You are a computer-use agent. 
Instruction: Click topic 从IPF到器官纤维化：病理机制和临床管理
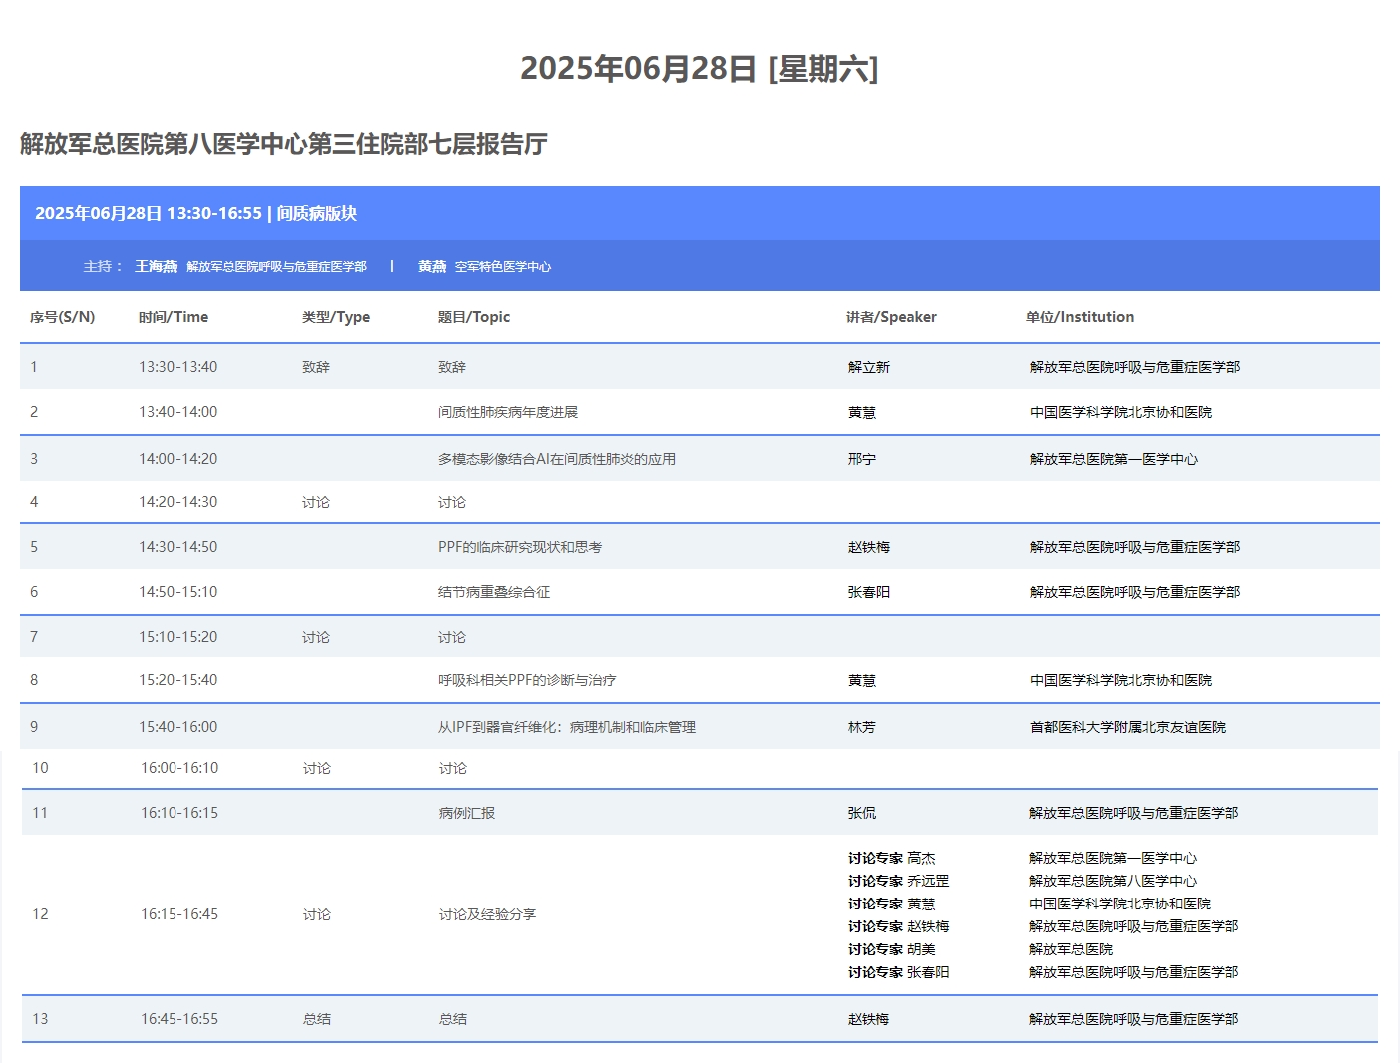point(567,727)
